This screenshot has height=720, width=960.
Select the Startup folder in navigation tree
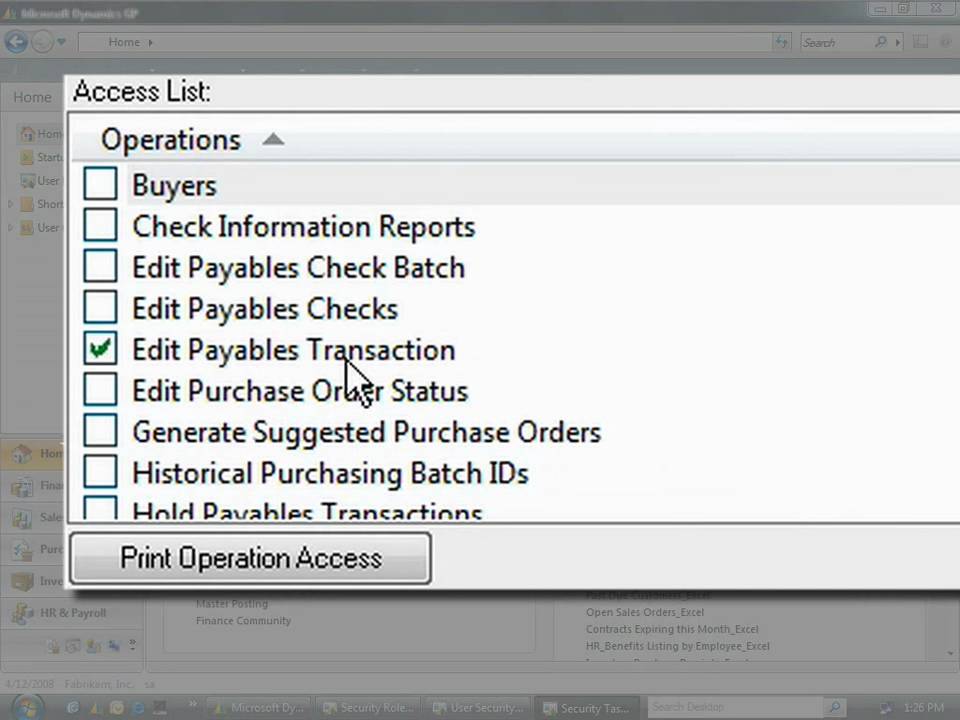[x=42, y=157]
